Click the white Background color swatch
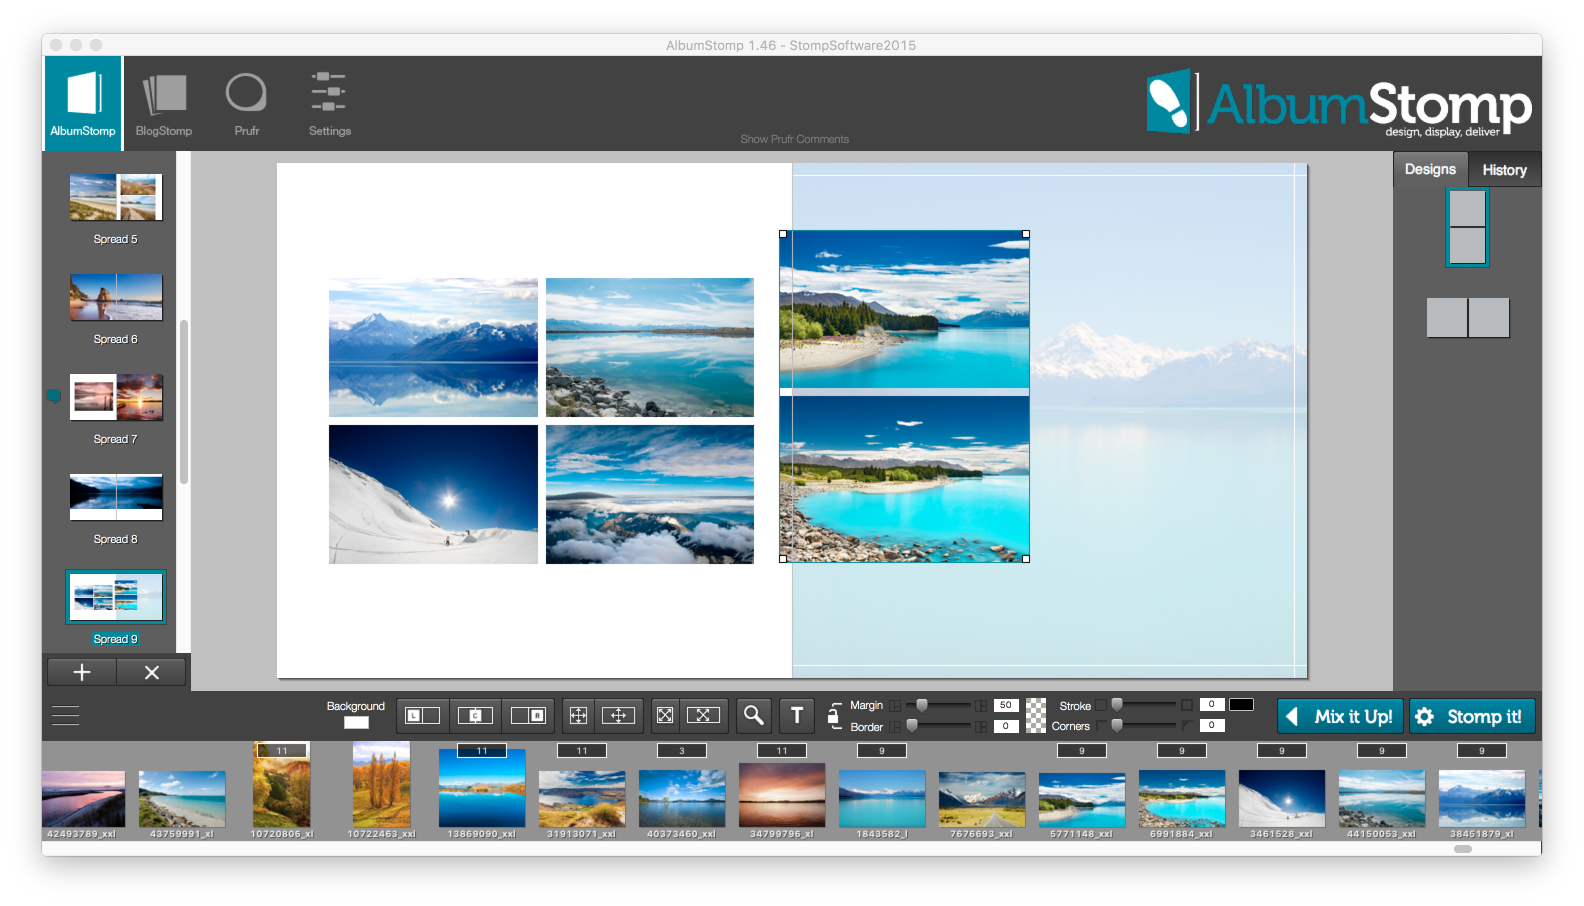This screenshot has width=1584, height=906. point(356,723)
